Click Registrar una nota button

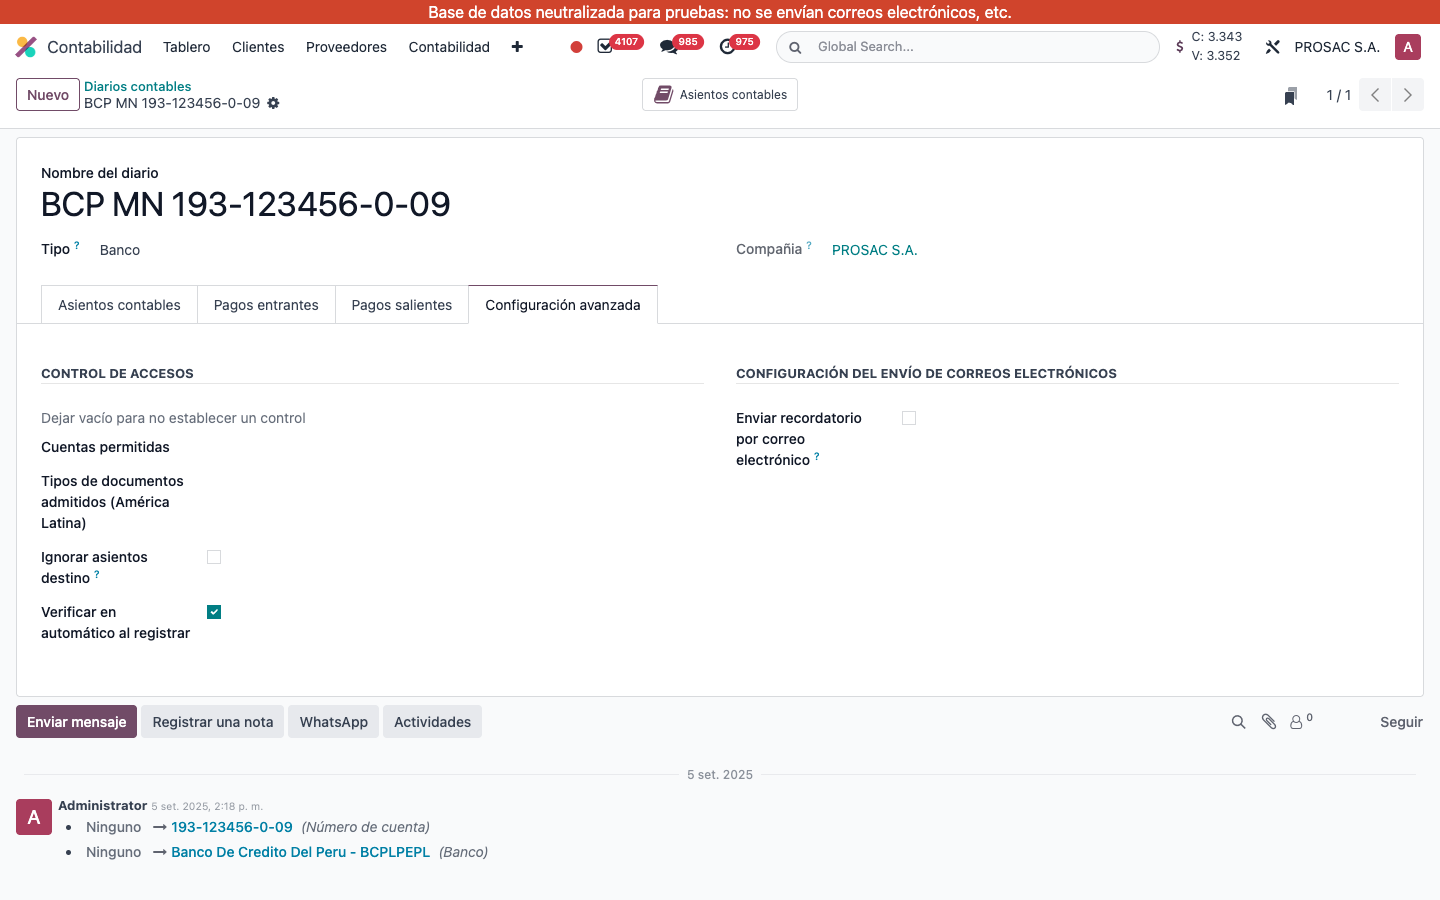(x=213, y=722)
